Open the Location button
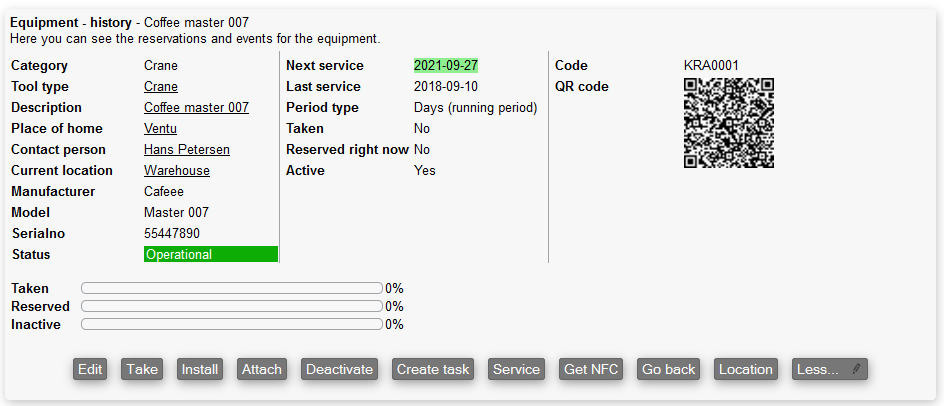This screenshot has height=406, width=944. 746,369
